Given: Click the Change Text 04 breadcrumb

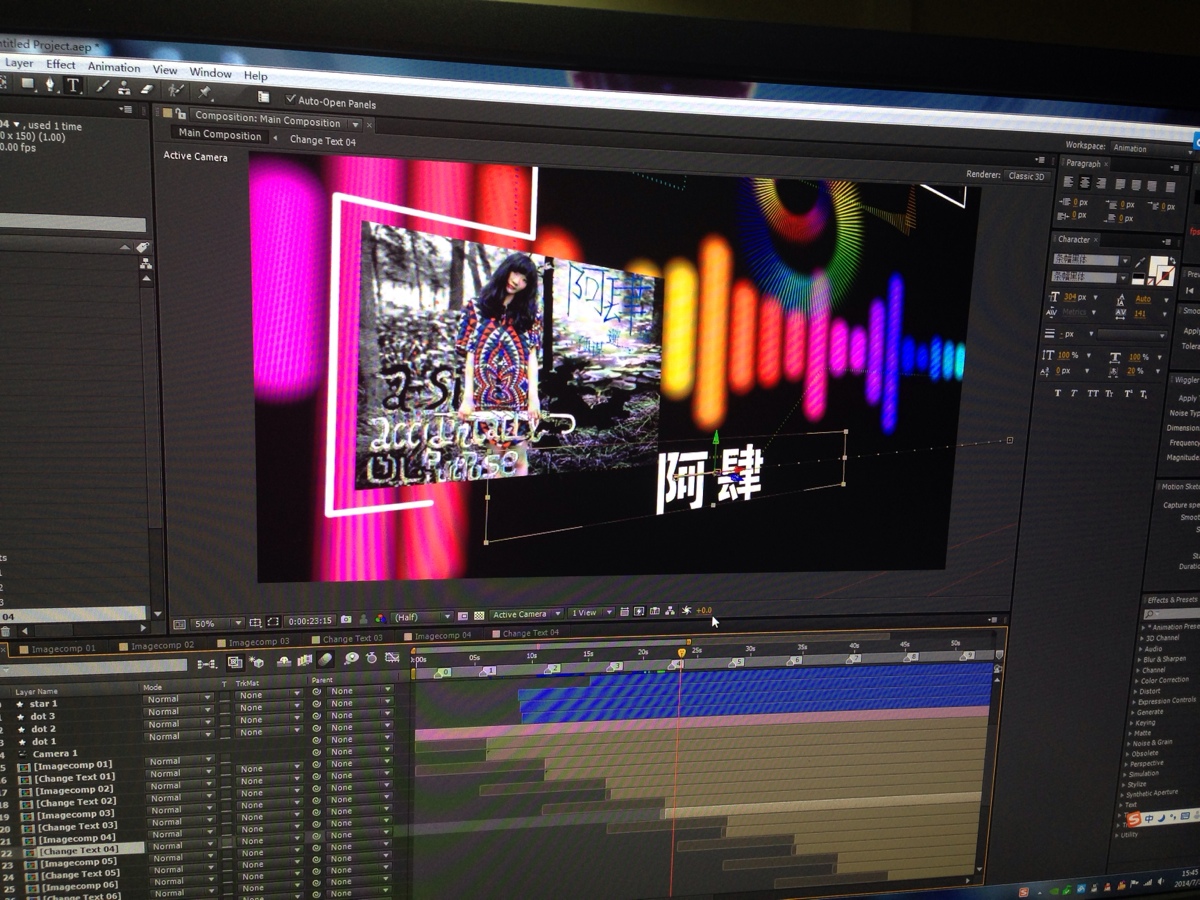Looking at the screenshot, I should (x=323, y=141).
